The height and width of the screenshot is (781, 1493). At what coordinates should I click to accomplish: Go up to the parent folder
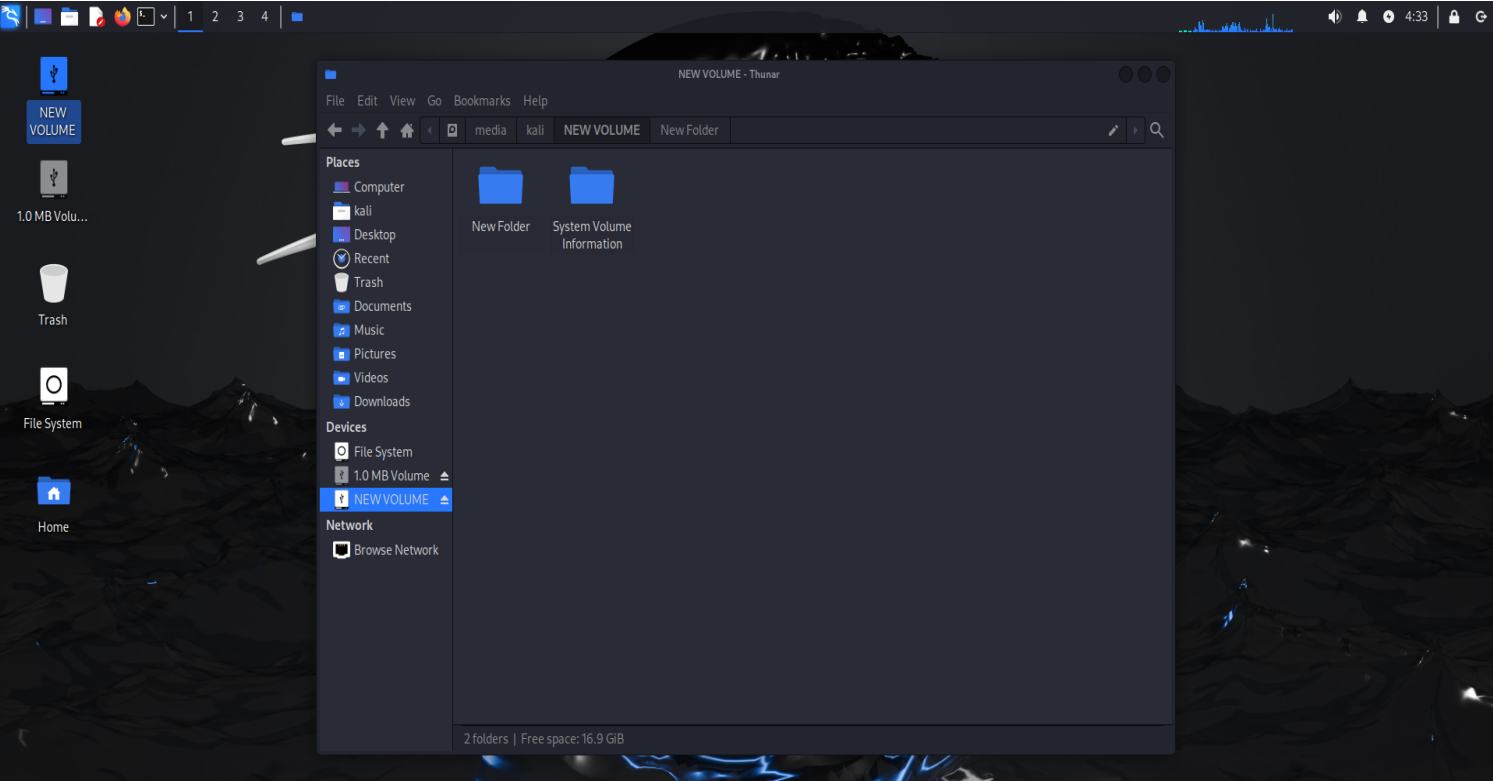pos(382,130)
